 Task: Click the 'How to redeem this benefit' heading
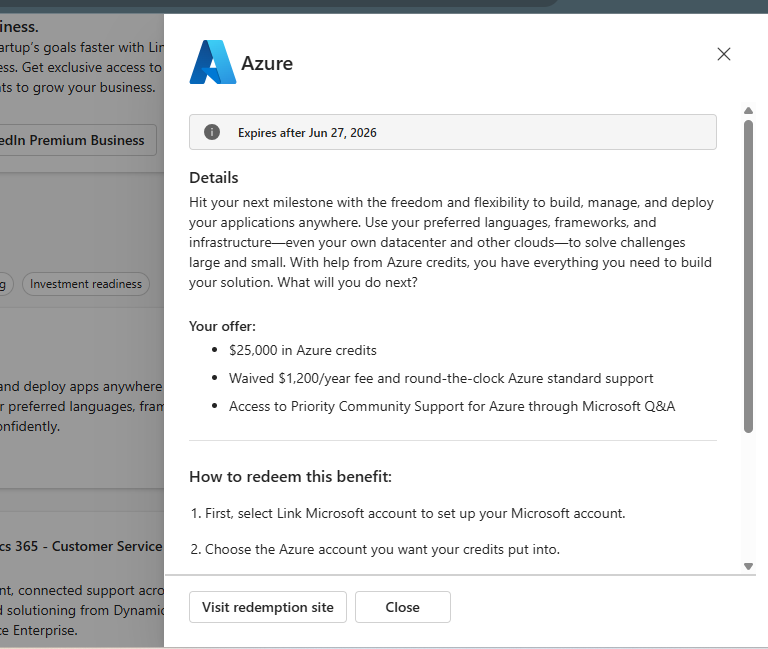pos(290,476)
